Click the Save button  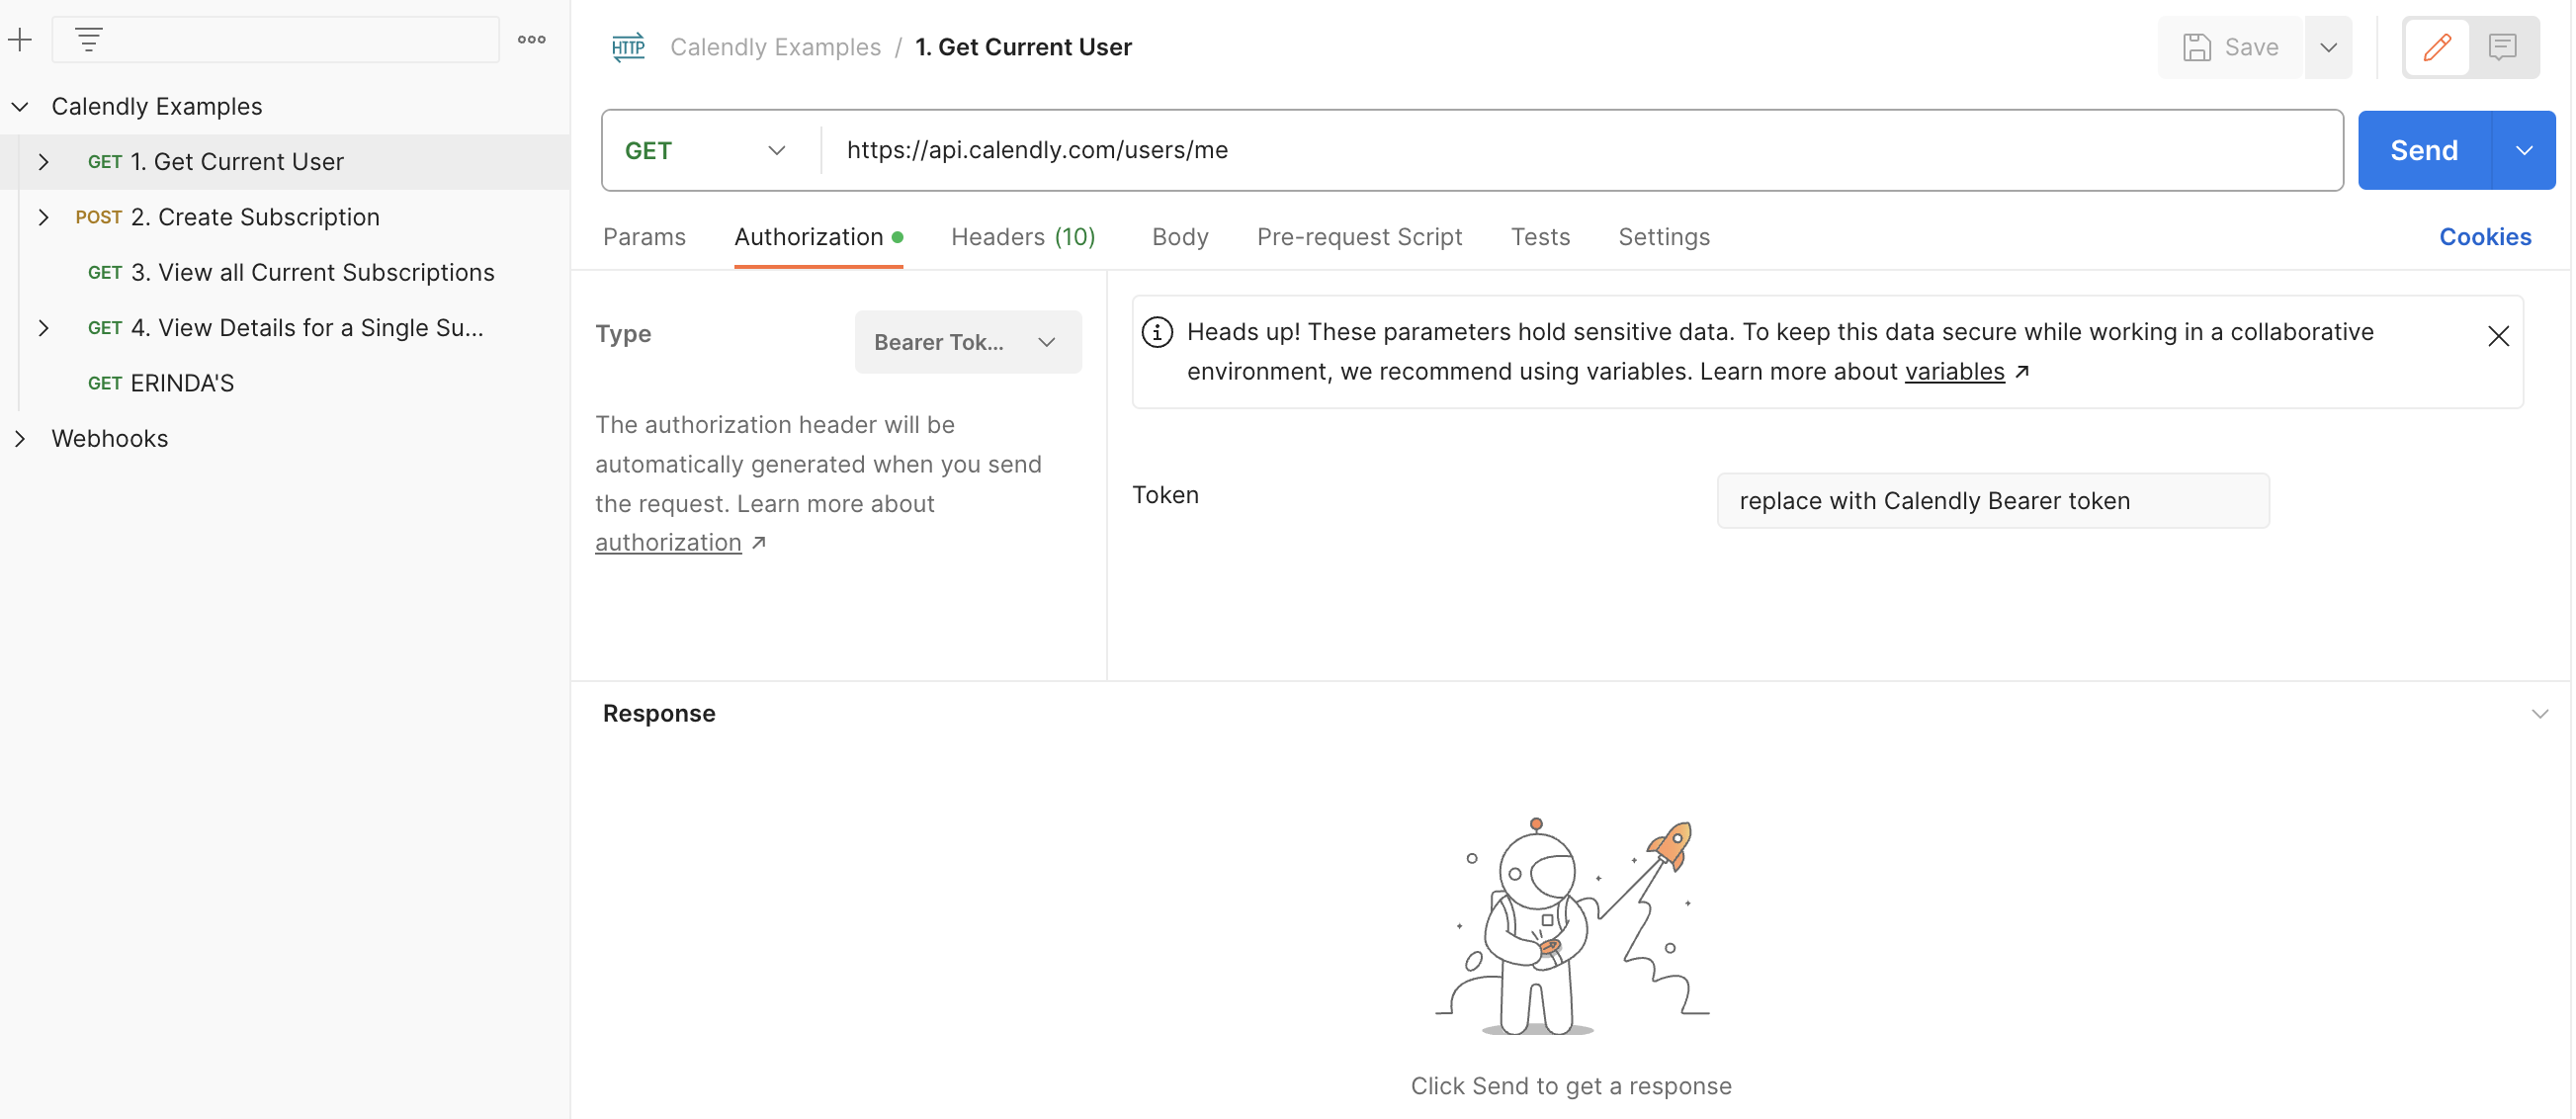tap(2231, 47)
